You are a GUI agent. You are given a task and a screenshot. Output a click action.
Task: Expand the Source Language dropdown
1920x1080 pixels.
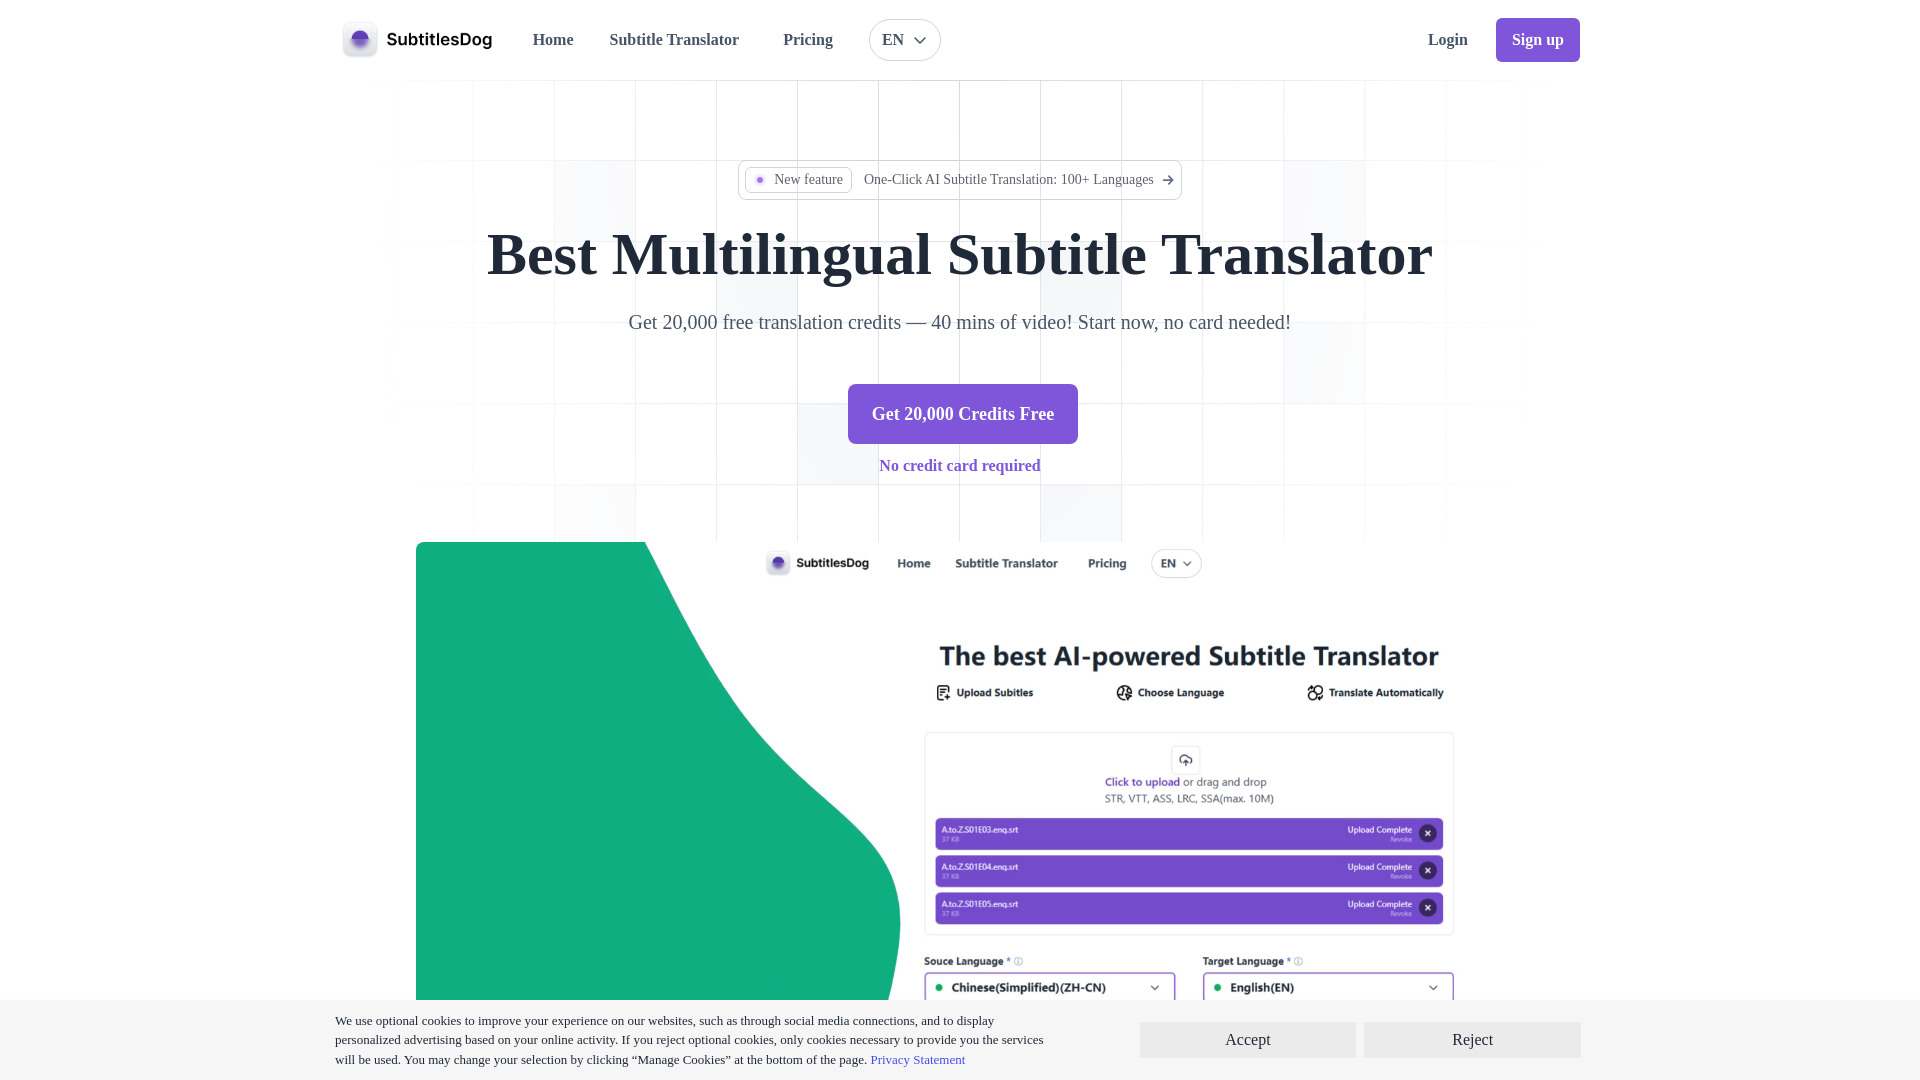[1046, 988]
